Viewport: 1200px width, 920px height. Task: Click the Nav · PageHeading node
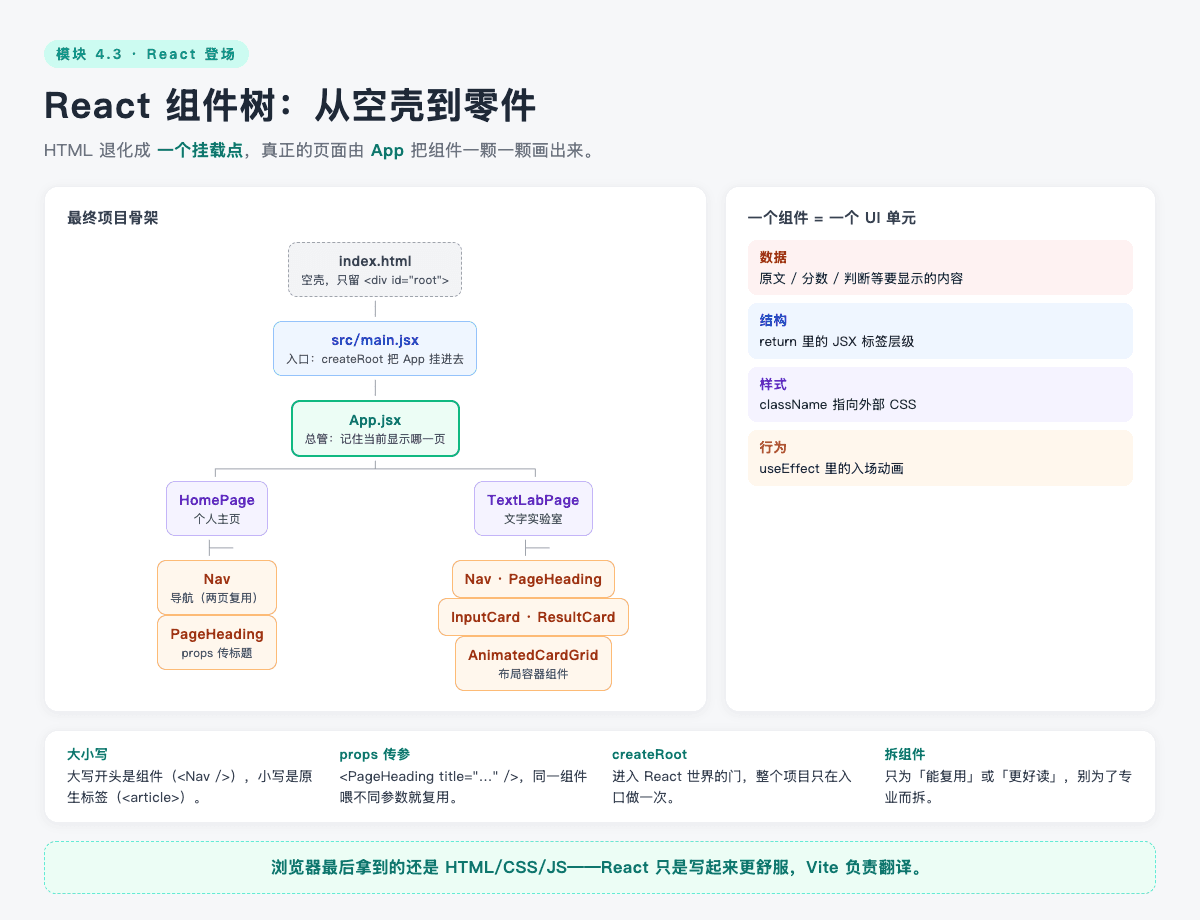tap(533, 579)
